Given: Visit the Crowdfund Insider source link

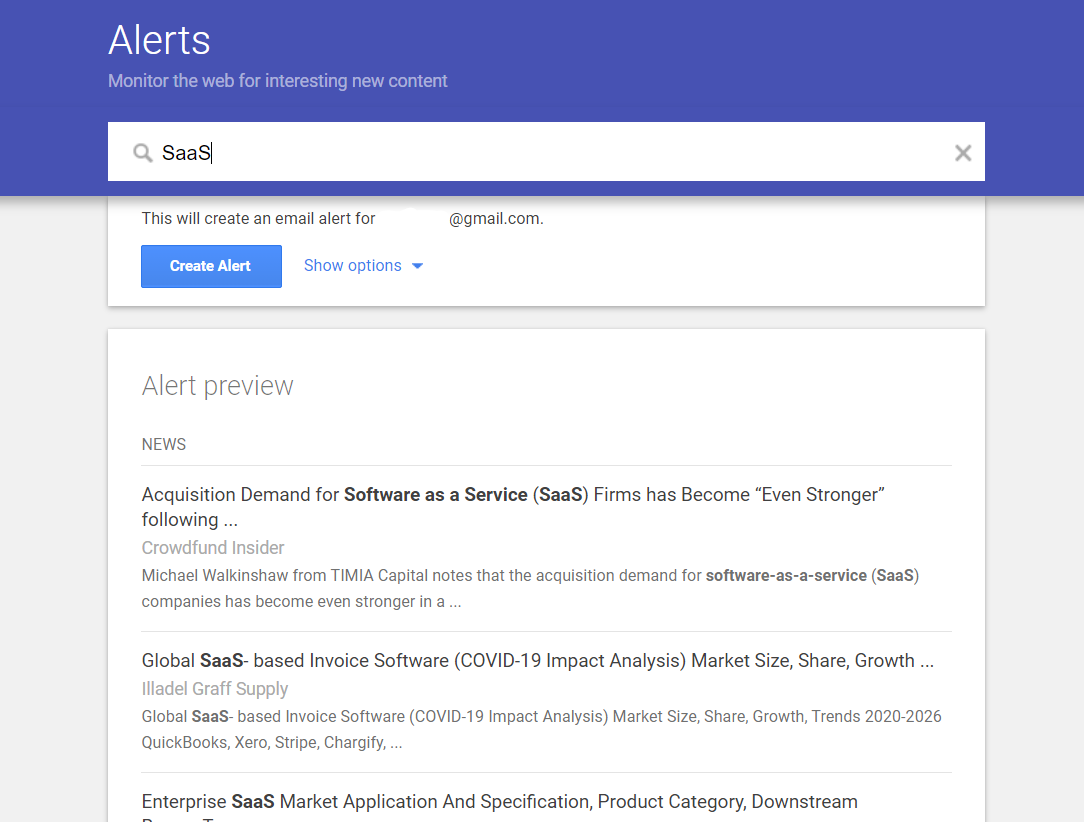Looking at the screenshot, I should (213, 548).
